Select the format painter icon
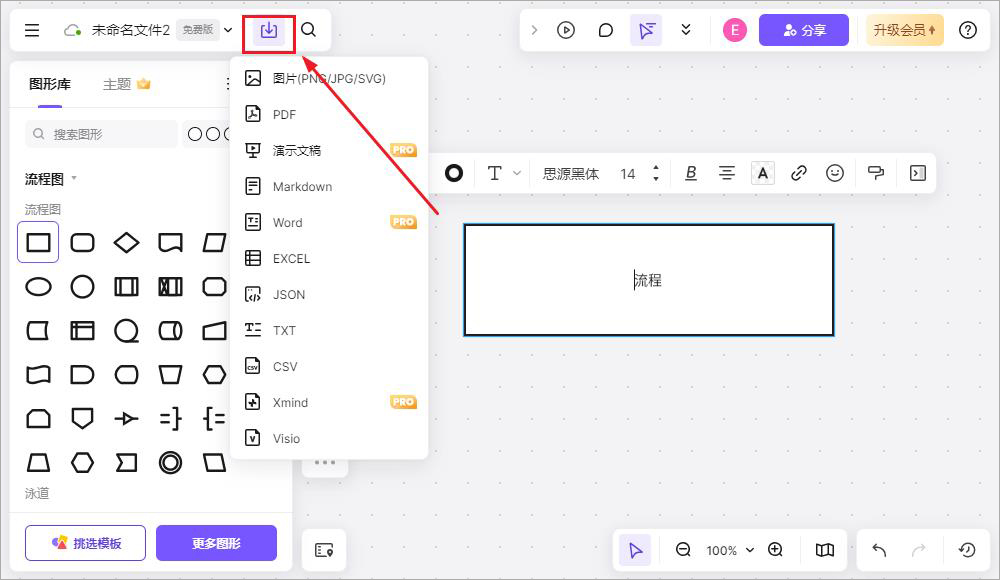 point(876,173)
